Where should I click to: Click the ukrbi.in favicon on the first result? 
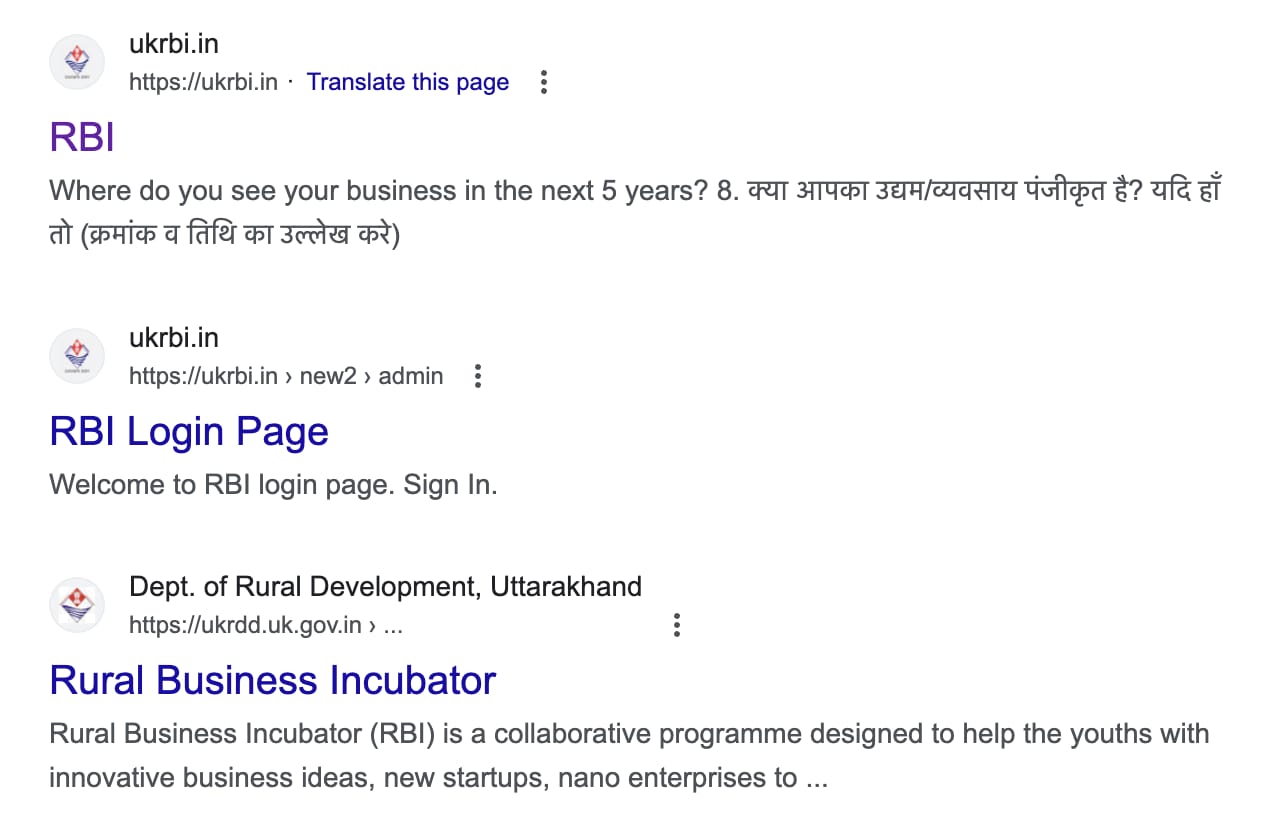77,62
